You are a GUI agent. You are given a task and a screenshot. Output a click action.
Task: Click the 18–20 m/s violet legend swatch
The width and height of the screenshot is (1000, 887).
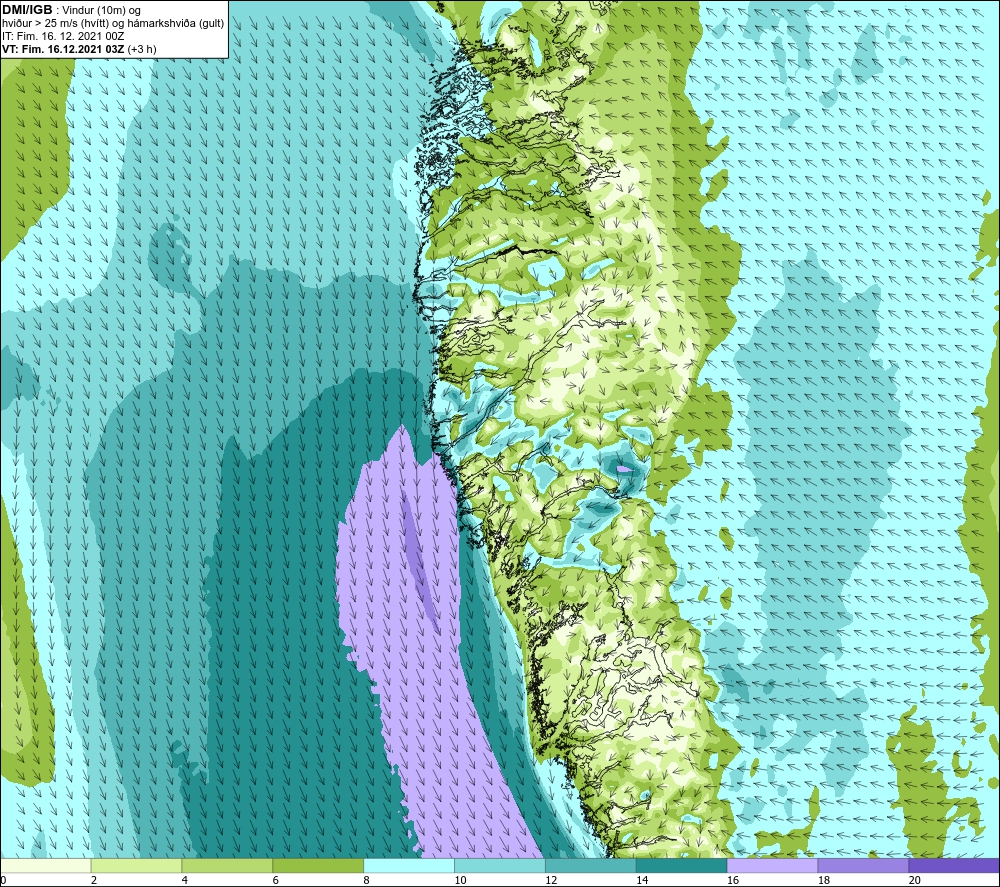(863, 865)
